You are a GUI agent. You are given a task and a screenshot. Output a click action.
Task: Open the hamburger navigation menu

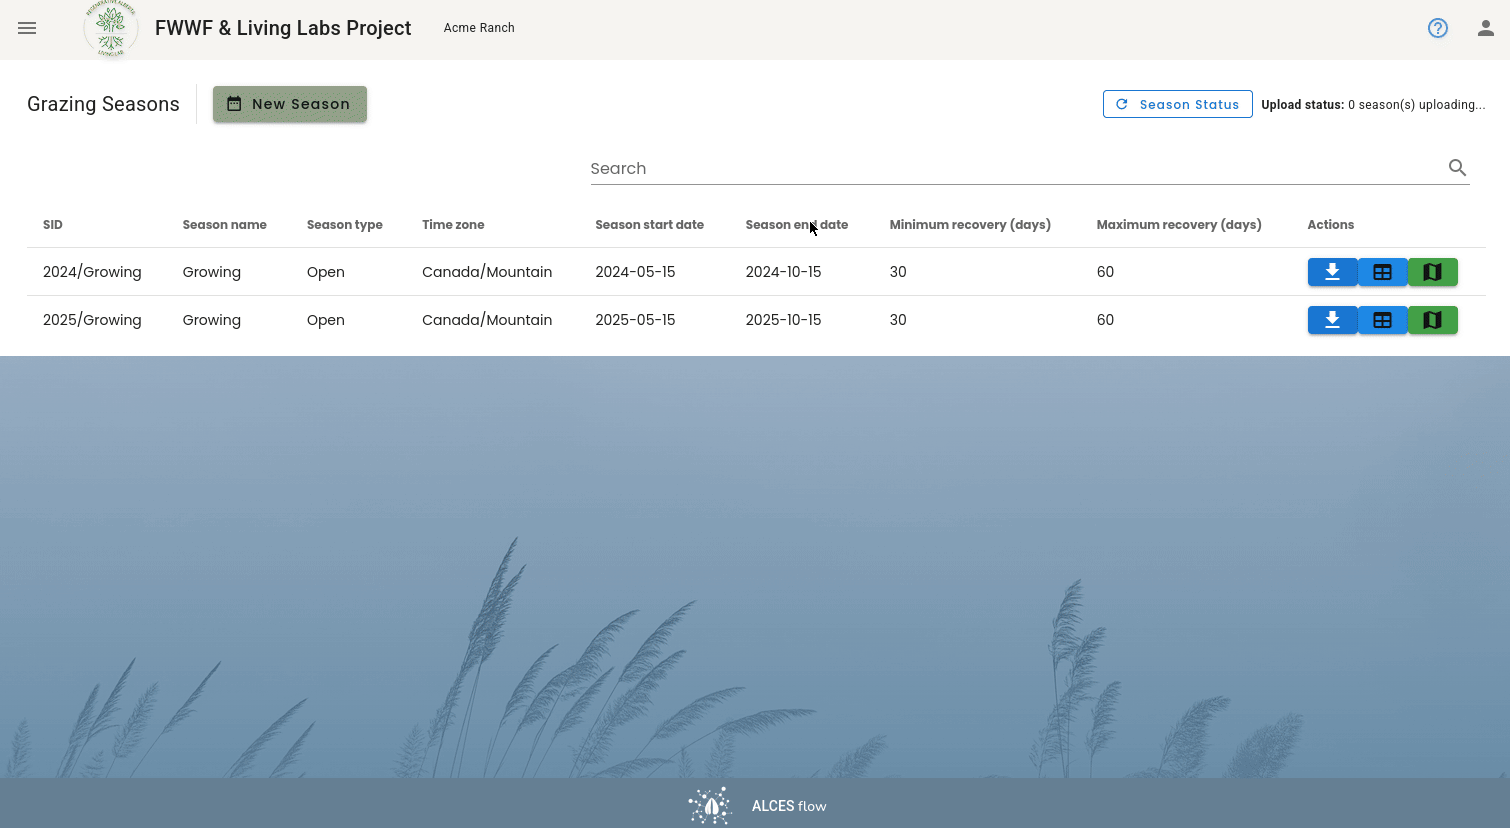(27, 28)
